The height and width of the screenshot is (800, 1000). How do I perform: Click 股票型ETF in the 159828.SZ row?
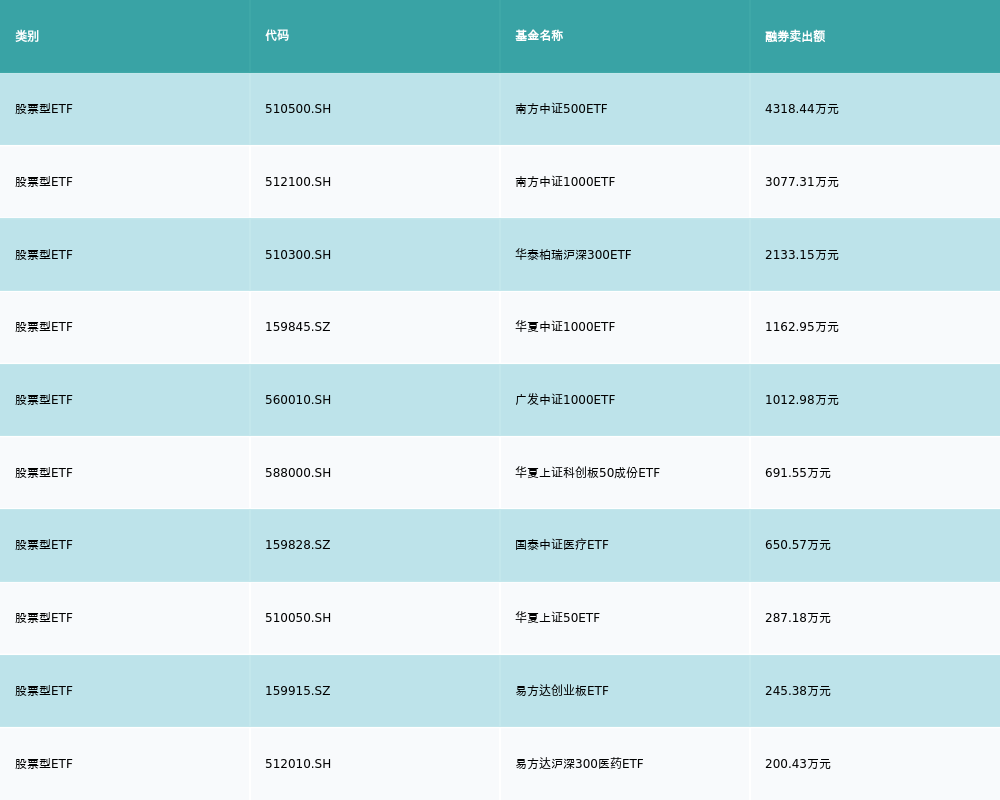pos(44,545)
